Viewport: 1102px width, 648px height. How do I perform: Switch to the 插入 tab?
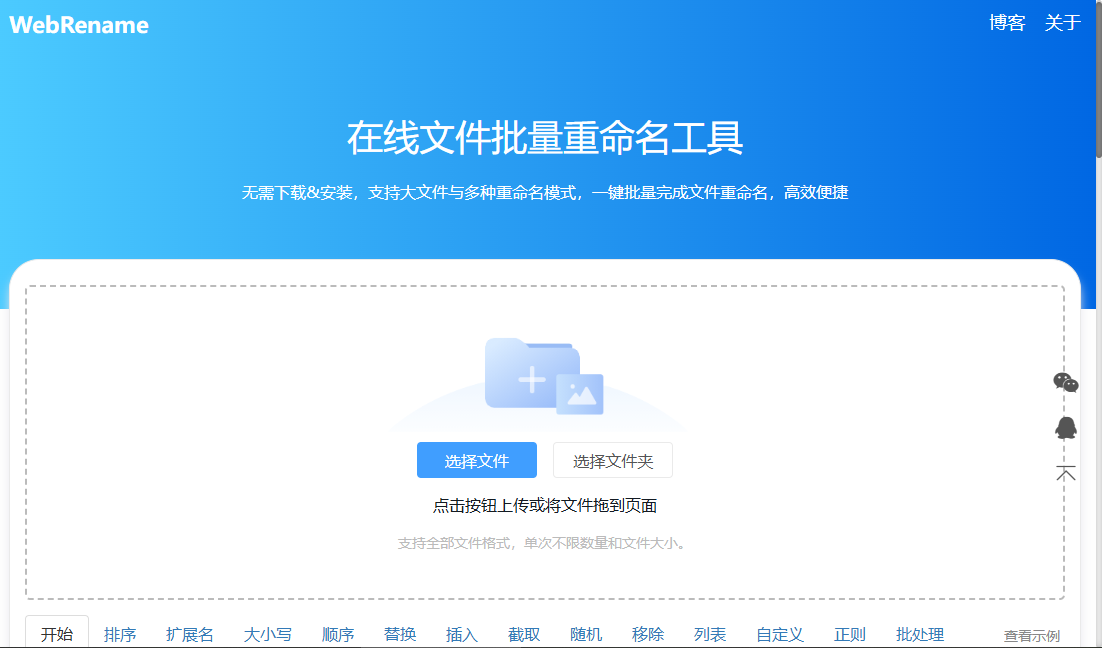pyautogui.click(x=461, y=634)
